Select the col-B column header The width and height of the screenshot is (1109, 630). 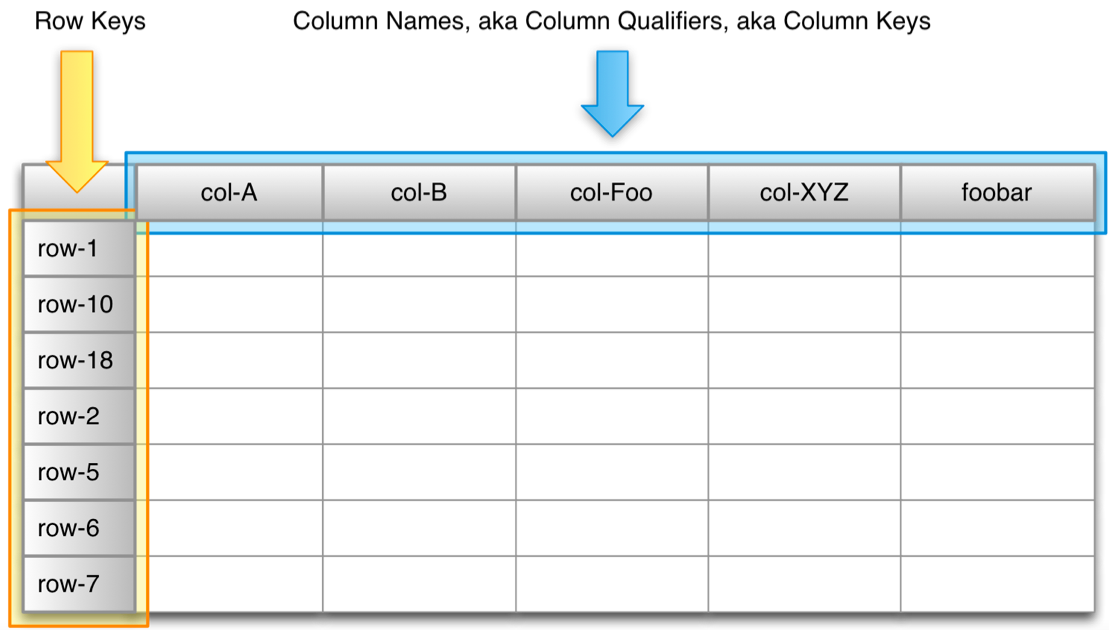[419, 192]
